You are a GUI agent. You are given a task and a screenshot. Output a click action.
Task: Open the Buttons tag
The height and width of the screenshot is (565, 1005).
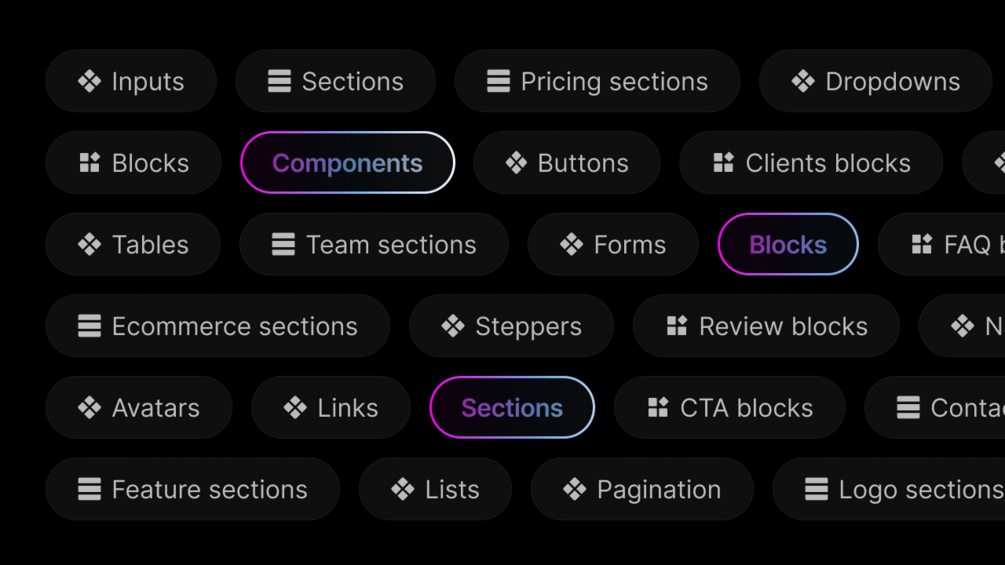point(567,163)
